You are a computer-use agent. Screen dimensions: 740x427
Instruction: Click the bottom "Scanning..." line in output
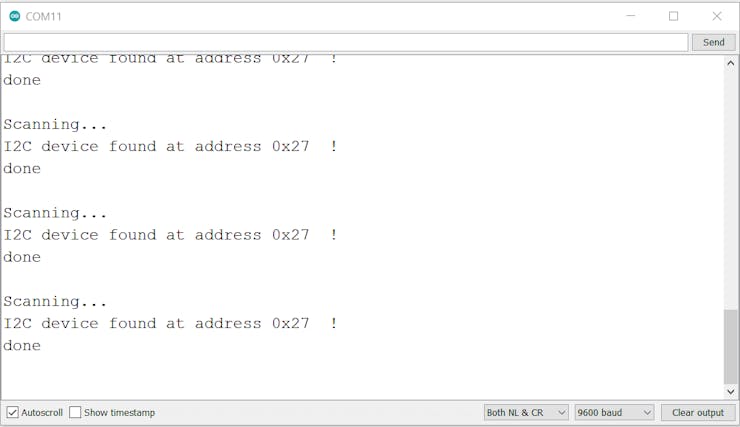55,301
